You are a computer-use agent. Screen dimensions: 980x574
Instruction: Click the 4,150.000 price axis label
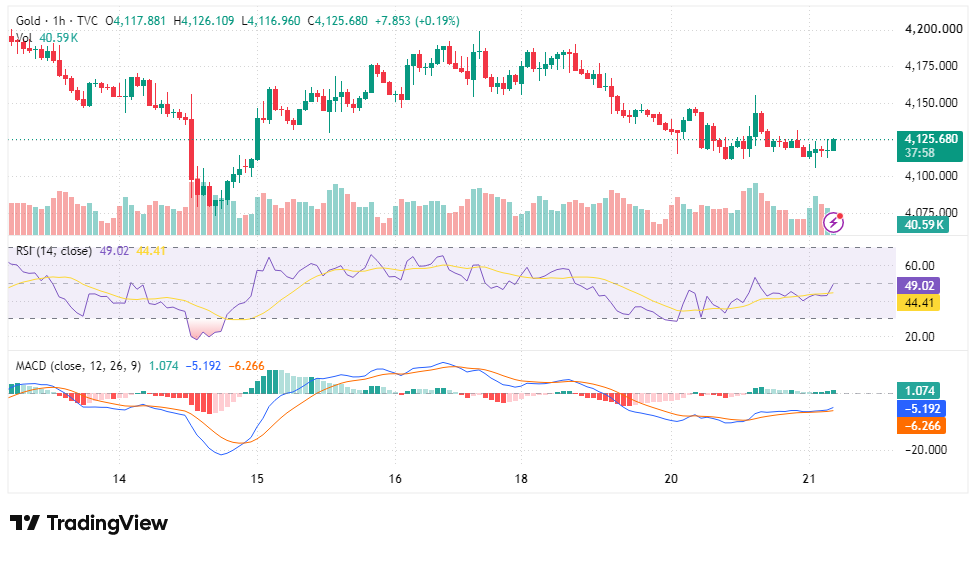pyautogui.click(x=931, y=103)
